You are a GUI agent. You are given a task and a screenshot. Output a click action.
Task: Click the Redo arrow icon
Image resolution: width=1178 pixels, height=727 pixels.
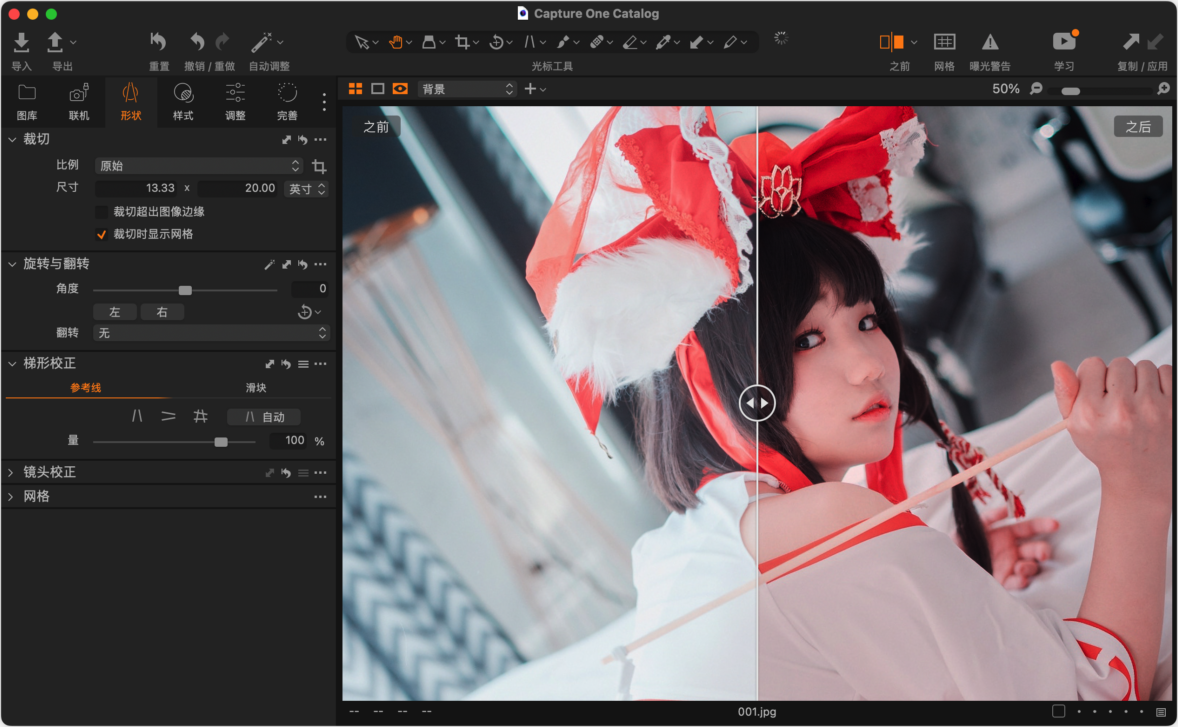pyautogui.click(x=222, y=42)
